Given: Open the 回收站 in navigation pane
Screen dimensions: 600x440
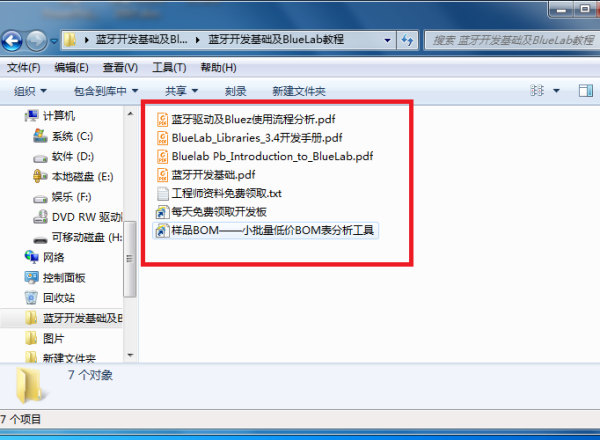Looking at the screenshot, I should click(50, 298).
